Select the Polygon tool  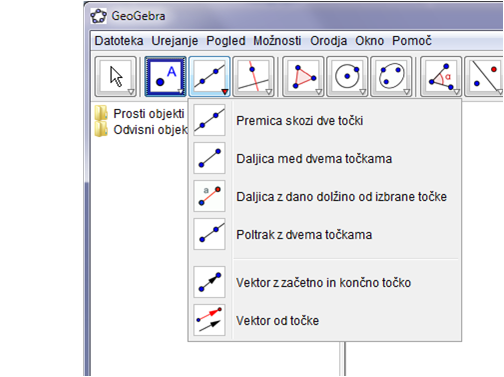[303, 77]
